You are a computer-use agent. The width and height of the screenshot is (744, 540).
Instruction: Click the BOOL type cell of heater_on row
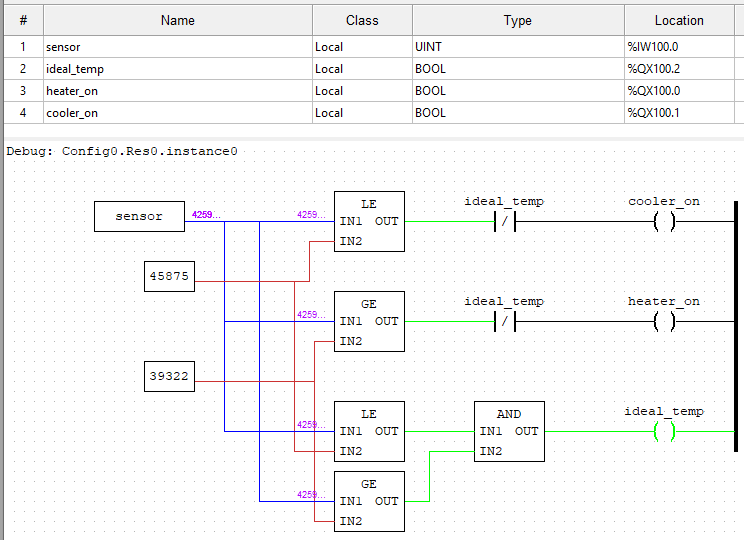click(x=518, y=91)
